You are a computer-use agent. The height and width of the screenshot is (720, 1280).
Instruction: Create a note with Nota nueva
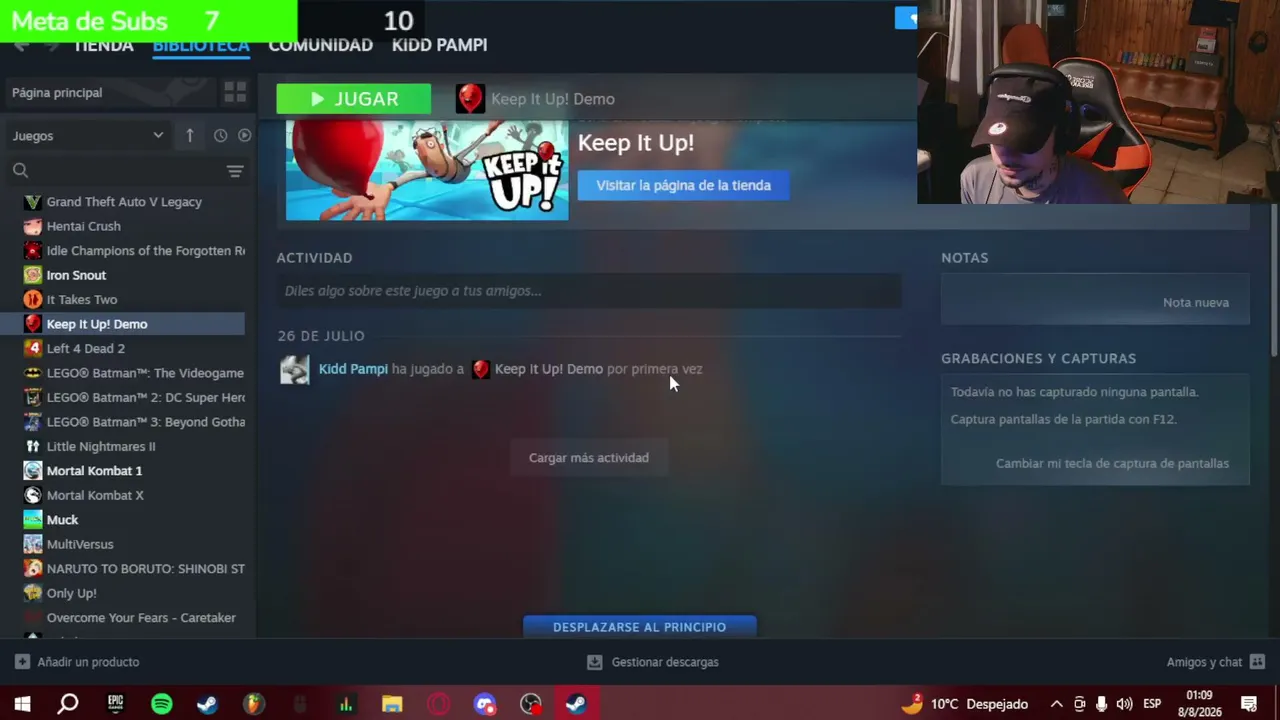coord(1196,302)
